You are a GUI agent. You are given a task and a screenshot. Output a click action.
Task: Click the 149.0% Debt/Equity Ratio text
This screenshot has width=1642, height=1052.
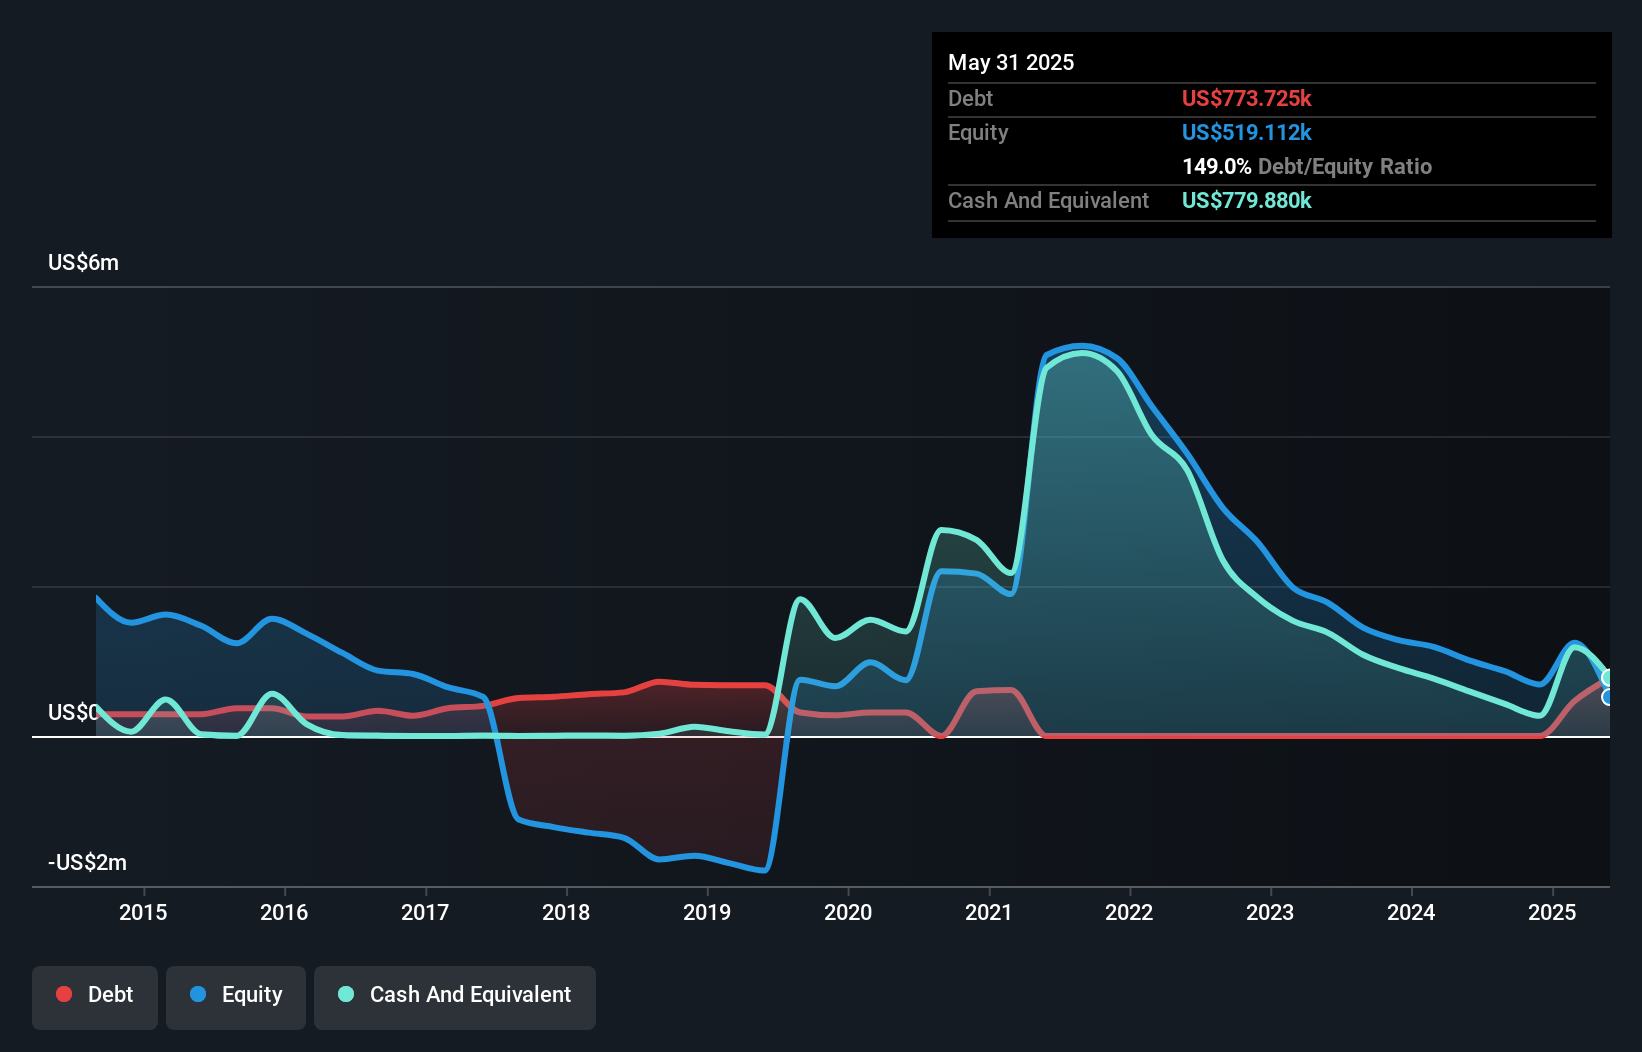[1307, 166]
